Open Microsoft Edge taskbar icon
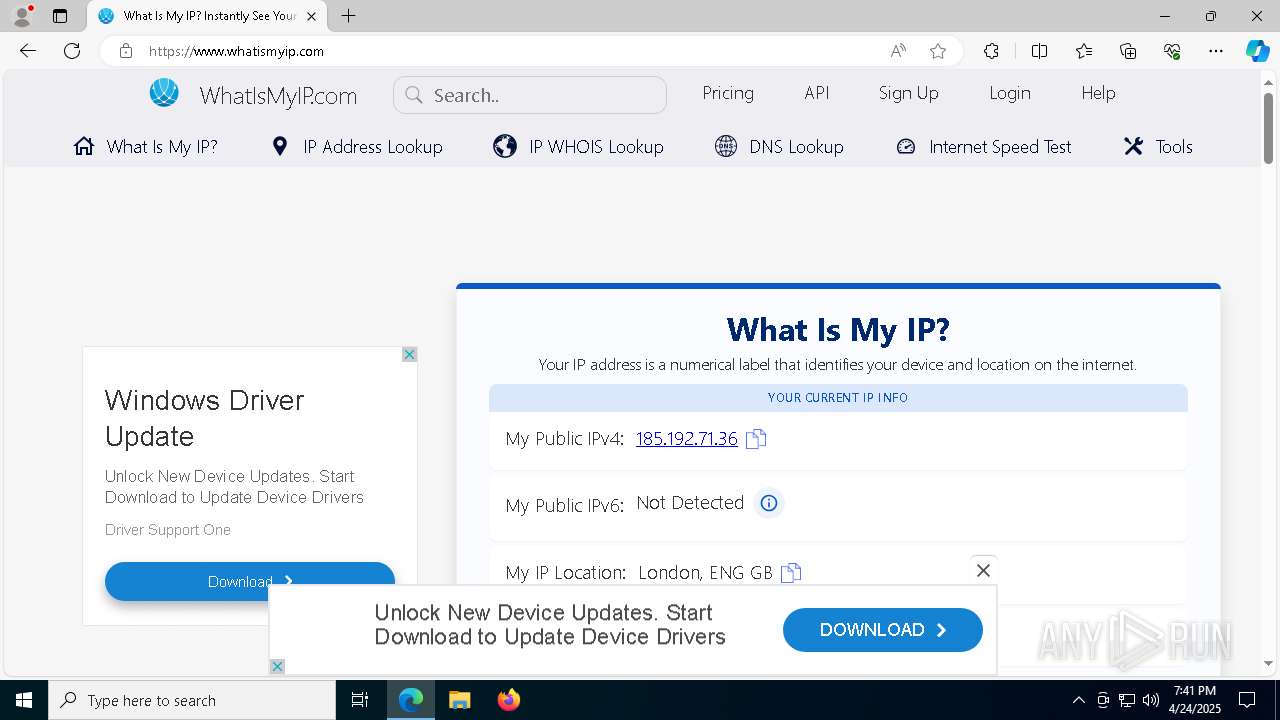 point(411,700)
